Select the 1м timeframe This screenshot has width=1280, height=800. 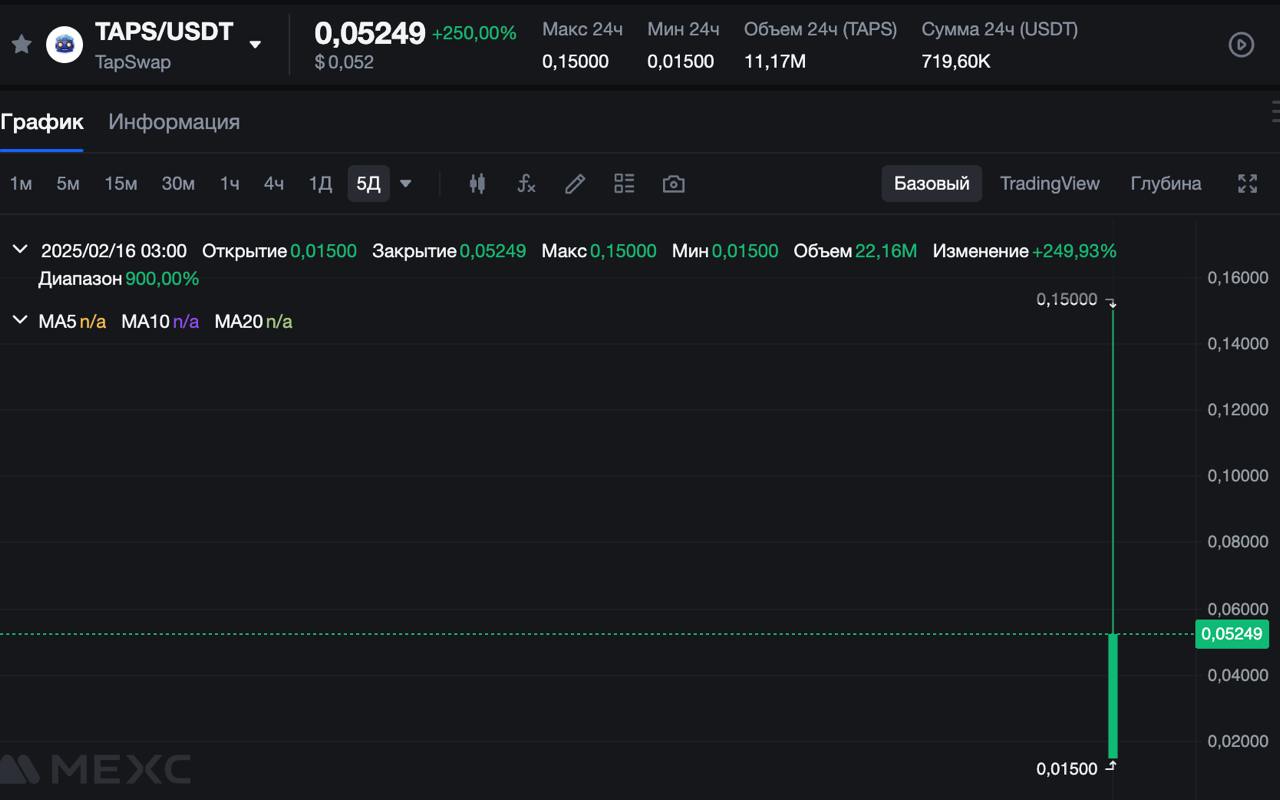click(21, 184)
